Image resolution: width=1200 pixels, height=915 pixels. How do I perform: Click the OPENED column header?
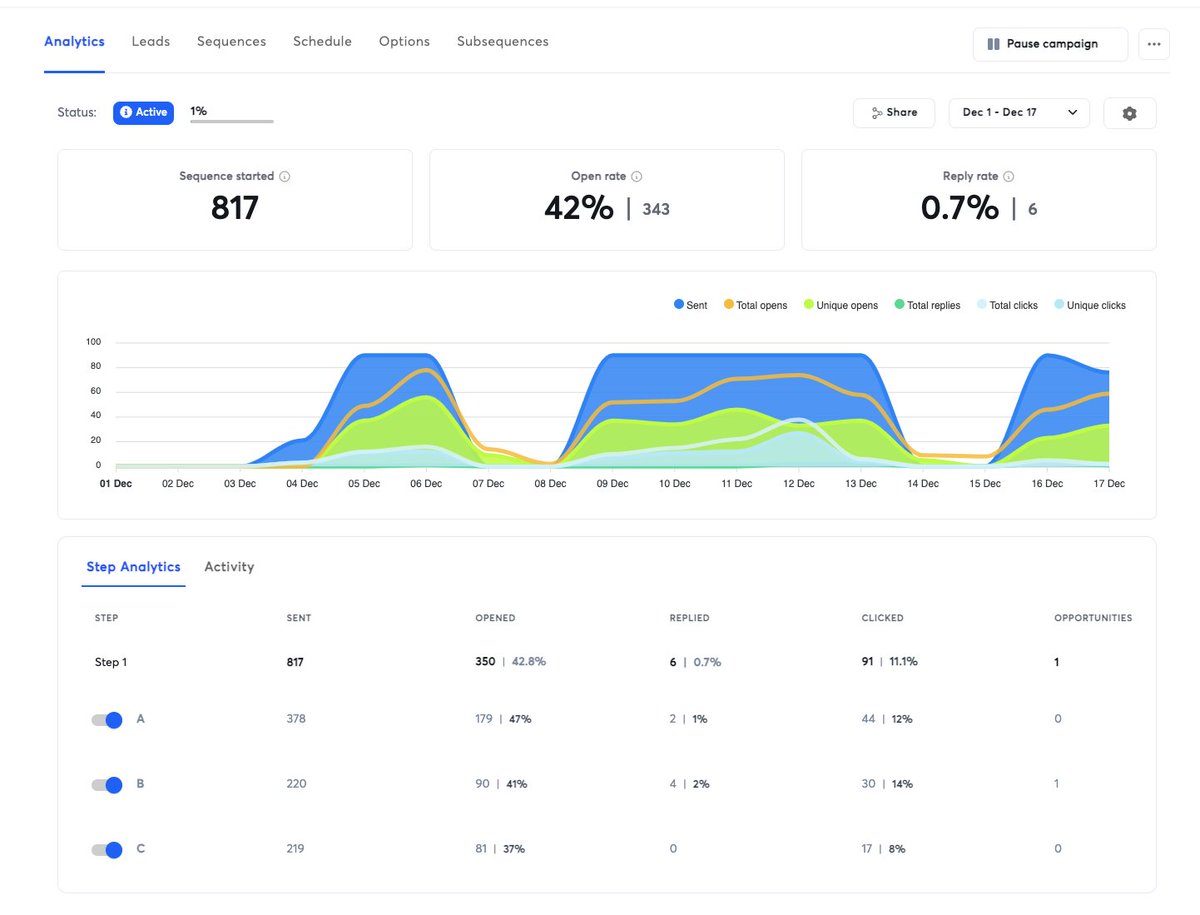click(x=495, y=618)
